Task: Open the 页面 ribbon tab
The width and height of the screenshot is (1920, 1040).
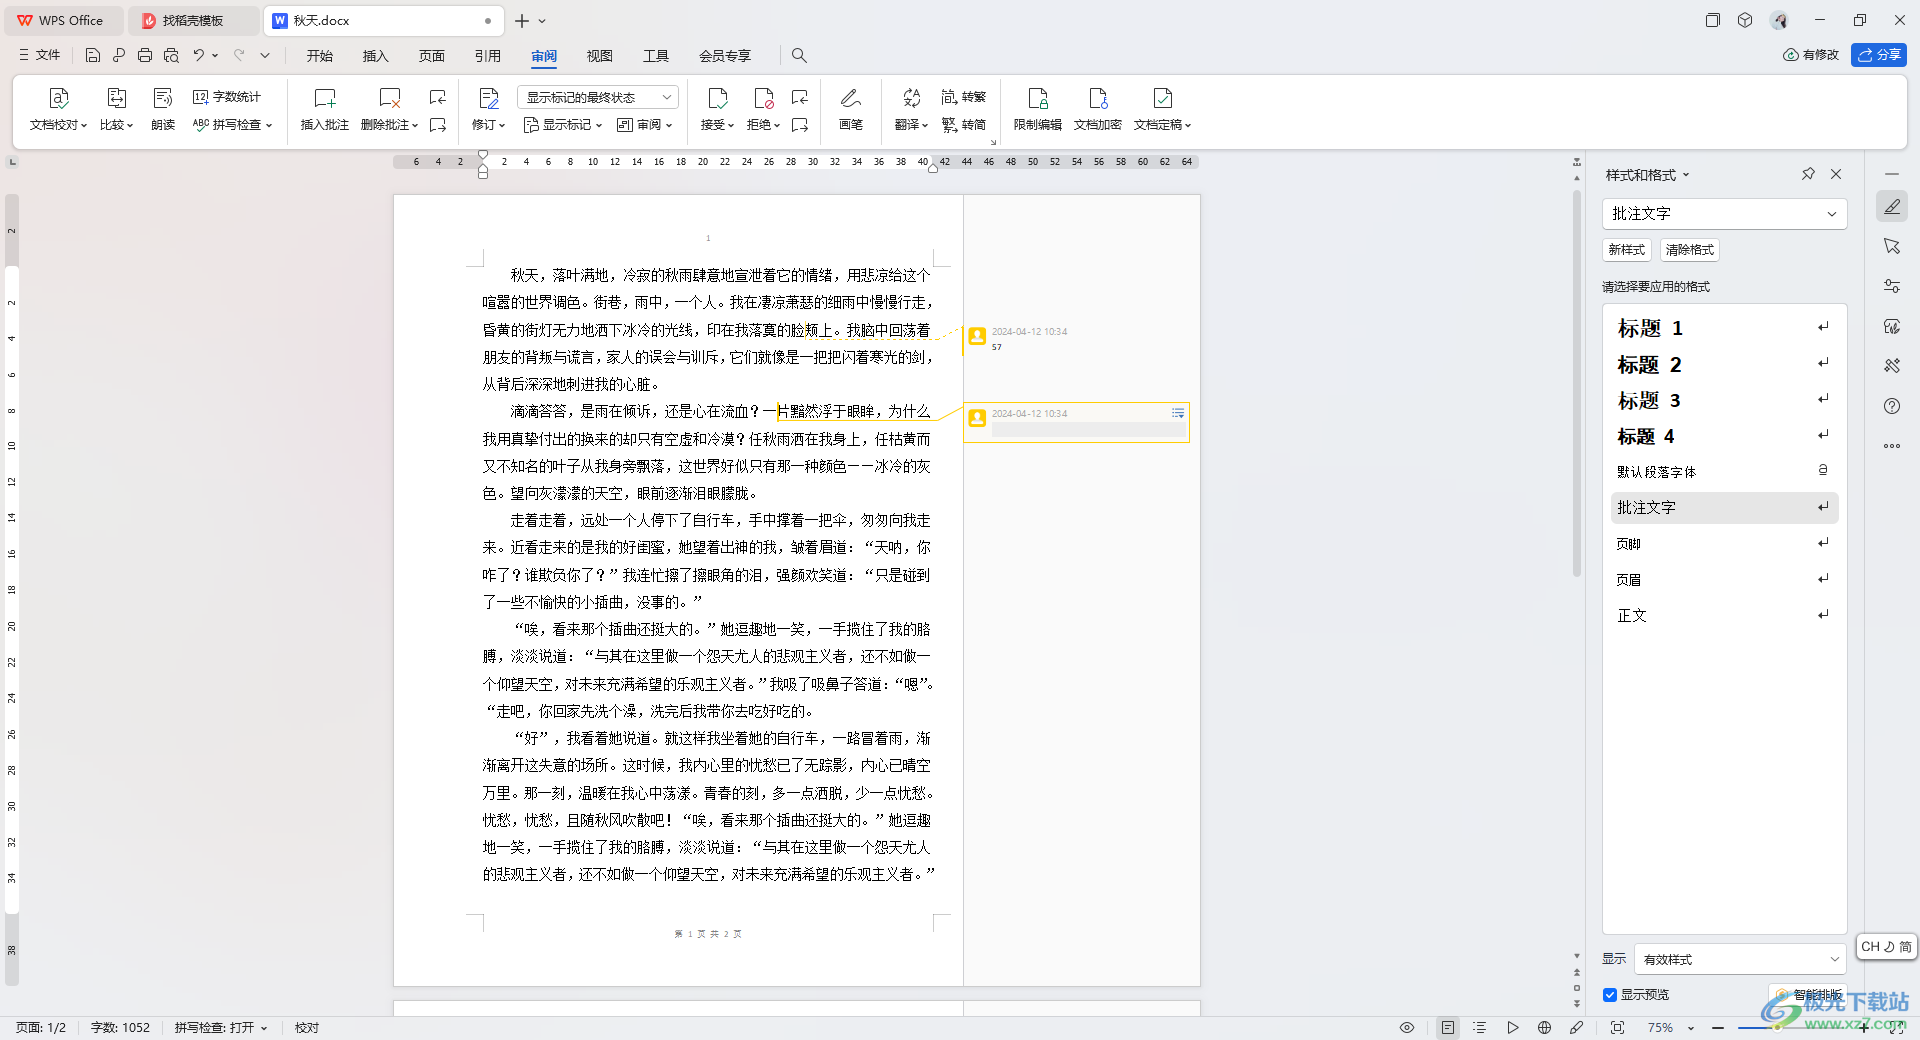Action: tap(432, 56)
